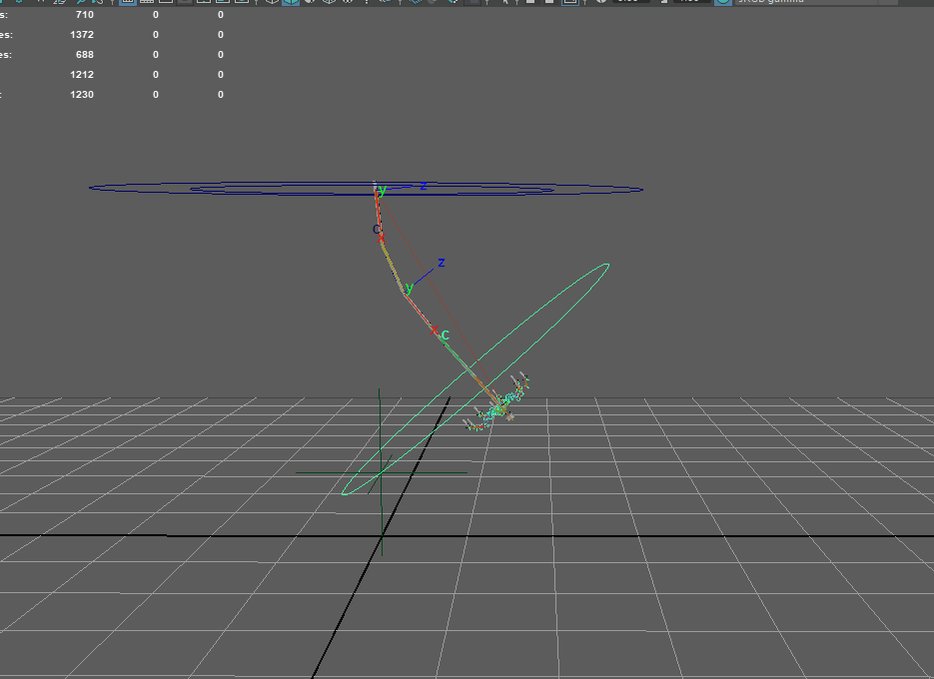Click the polygon count value 1212
934x679 pixels.
(x=82, y=74)
